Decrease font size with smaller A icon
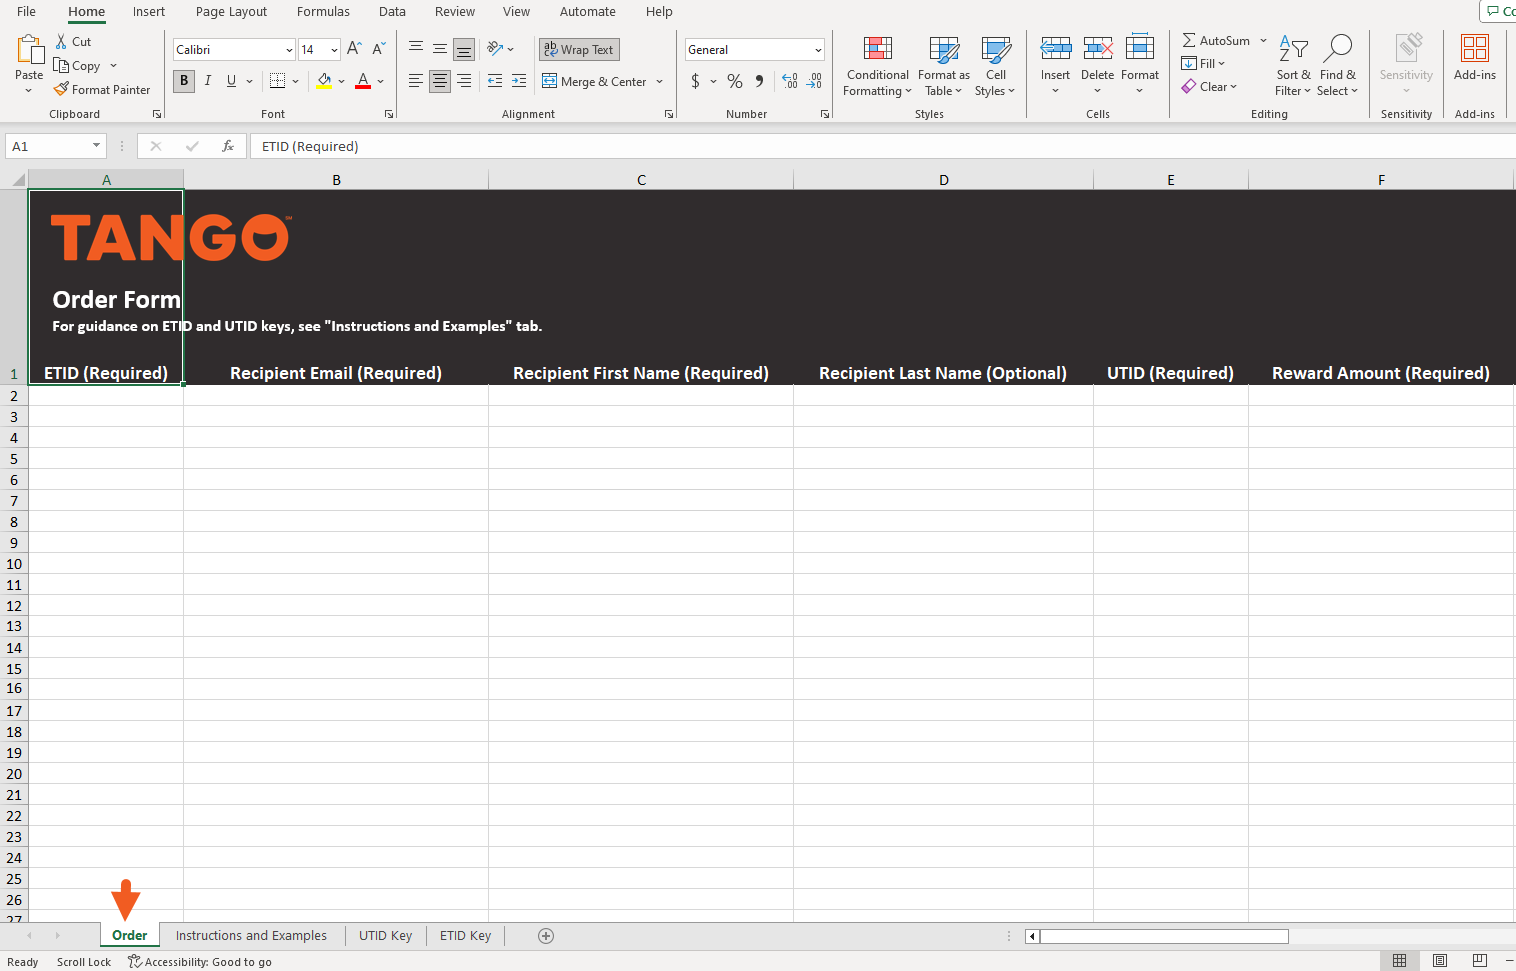 (x=379, y=49)
